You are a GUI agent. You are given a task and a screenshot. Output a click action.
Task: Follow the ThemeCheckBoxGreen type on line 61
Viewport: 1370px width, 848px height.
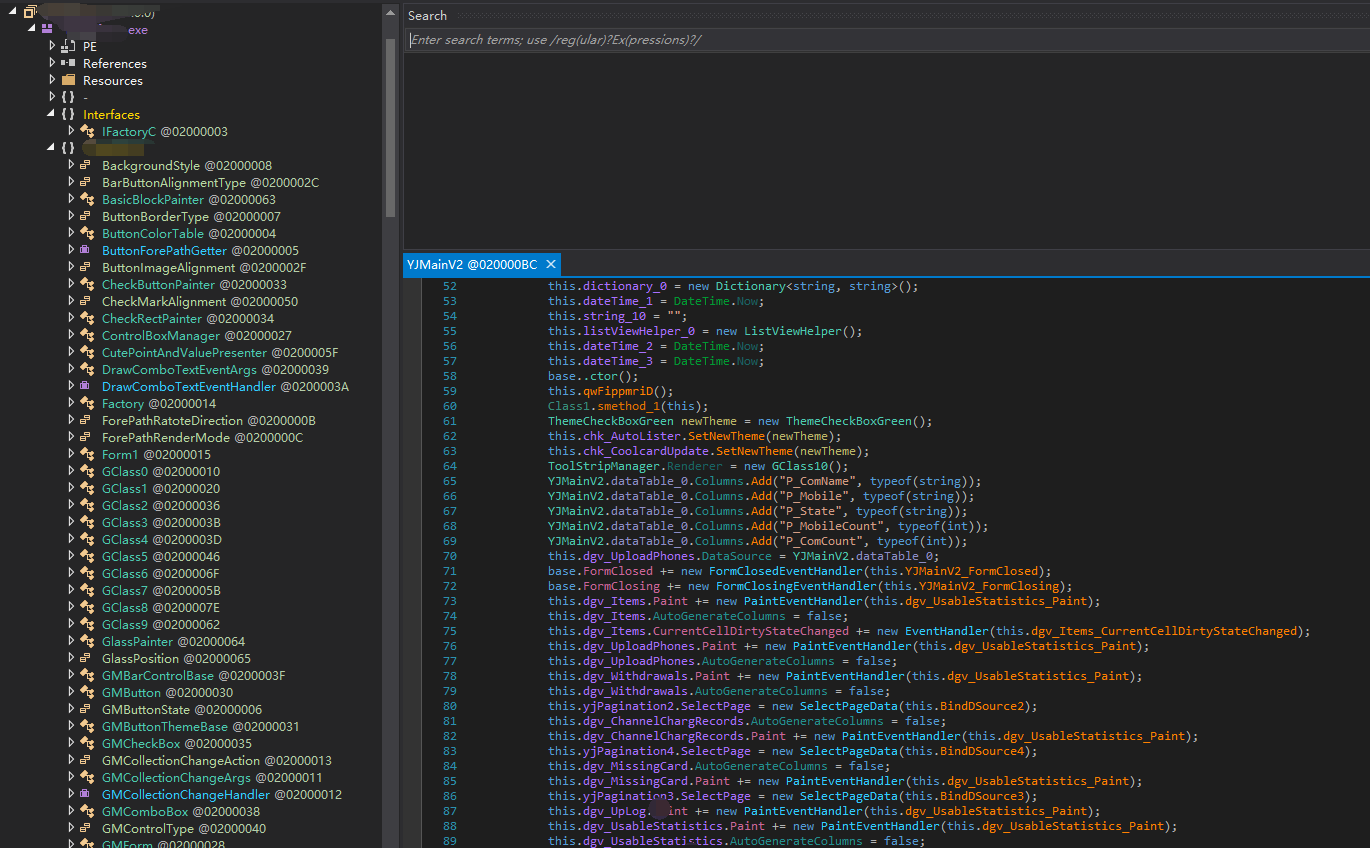coord(610,421)
